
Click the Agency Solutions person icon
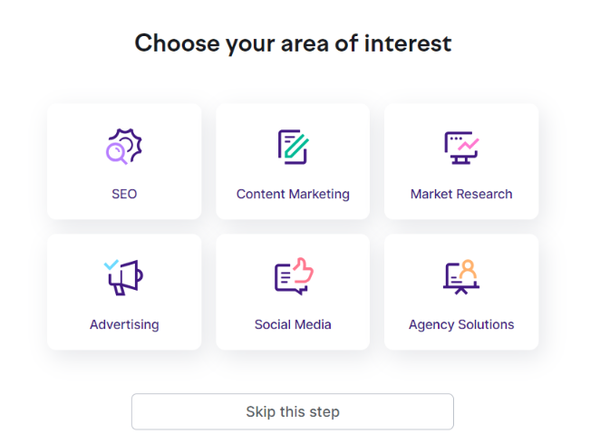pos(461,277)
